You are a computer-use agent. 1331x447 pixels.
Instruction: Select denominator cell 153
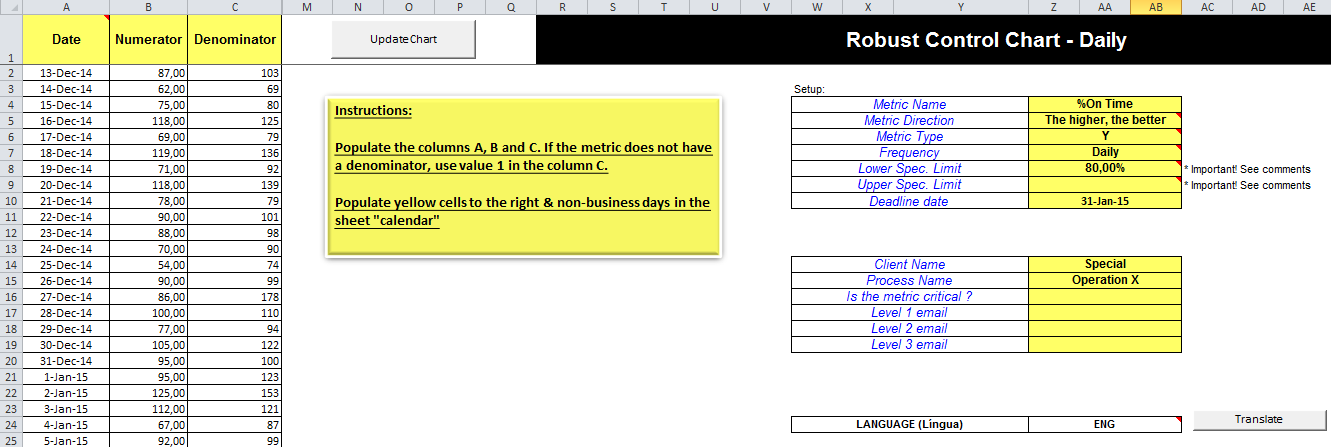click(235, 392)
